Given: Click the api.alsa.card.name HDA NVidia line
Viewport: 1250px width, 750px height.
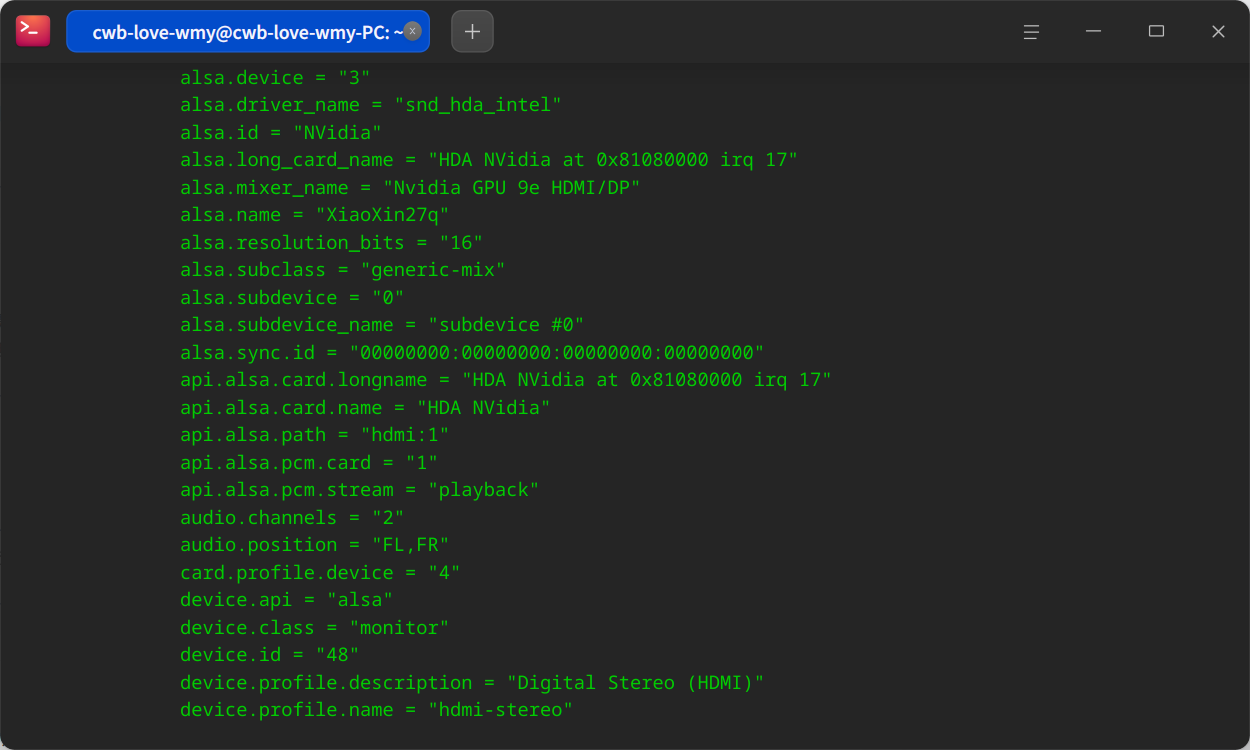Looking at the screenshot, I should [365, 408].
